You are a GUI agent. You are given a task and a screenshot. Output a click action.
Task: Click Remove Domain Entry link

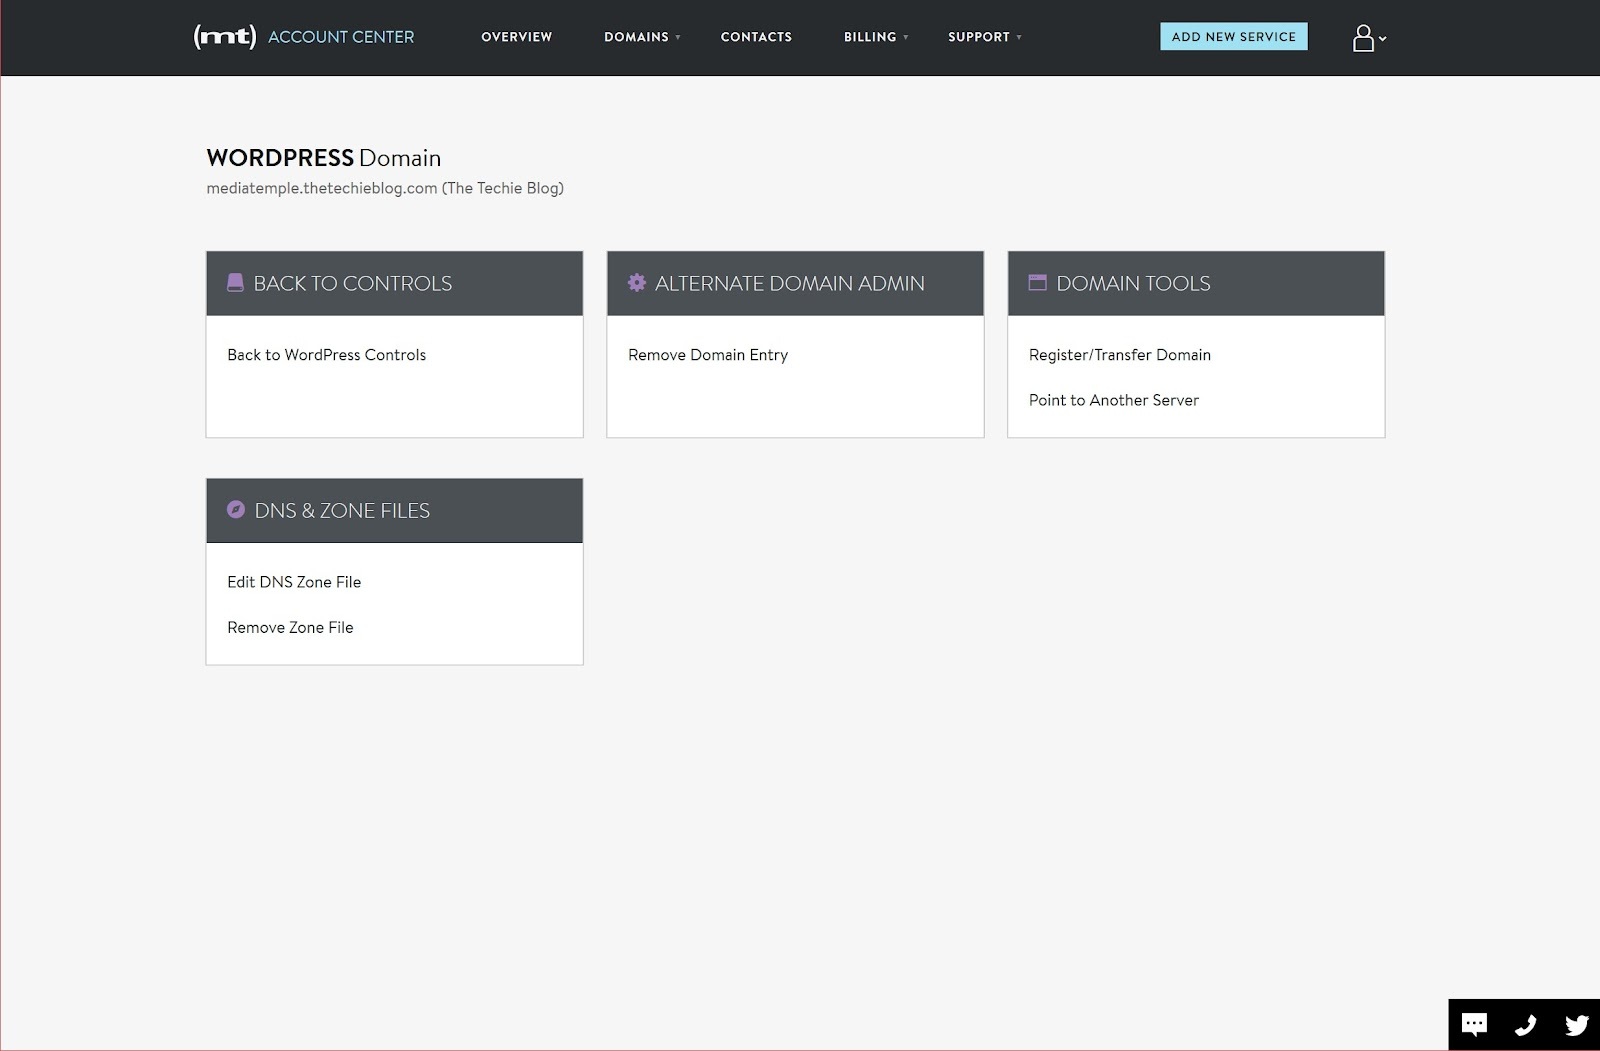(708, 355)
